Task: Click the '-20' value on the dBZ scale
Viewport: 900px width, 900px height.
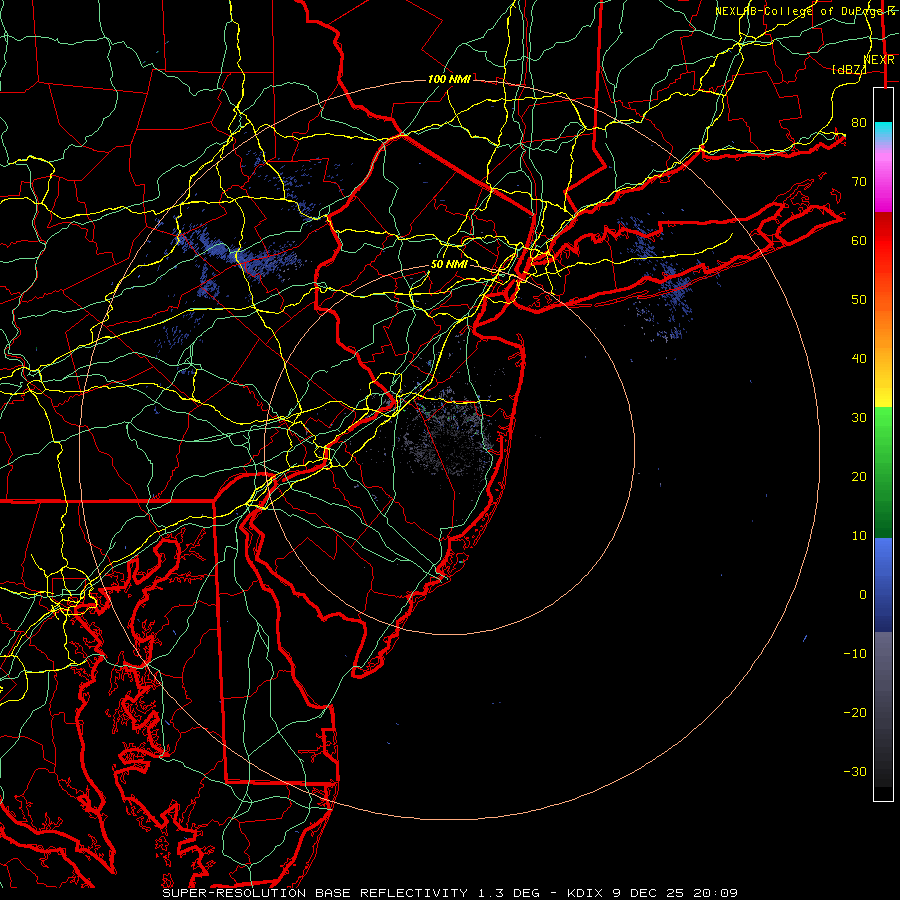Action: pyautogui.click(x=855, y=712)
